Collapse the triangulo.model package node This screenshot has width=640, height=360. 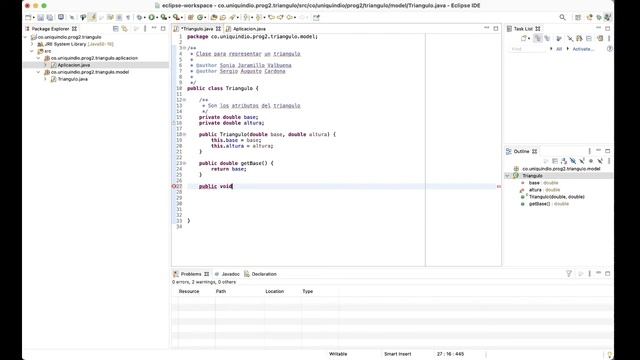pyautogui.click(x=39, y=72)
